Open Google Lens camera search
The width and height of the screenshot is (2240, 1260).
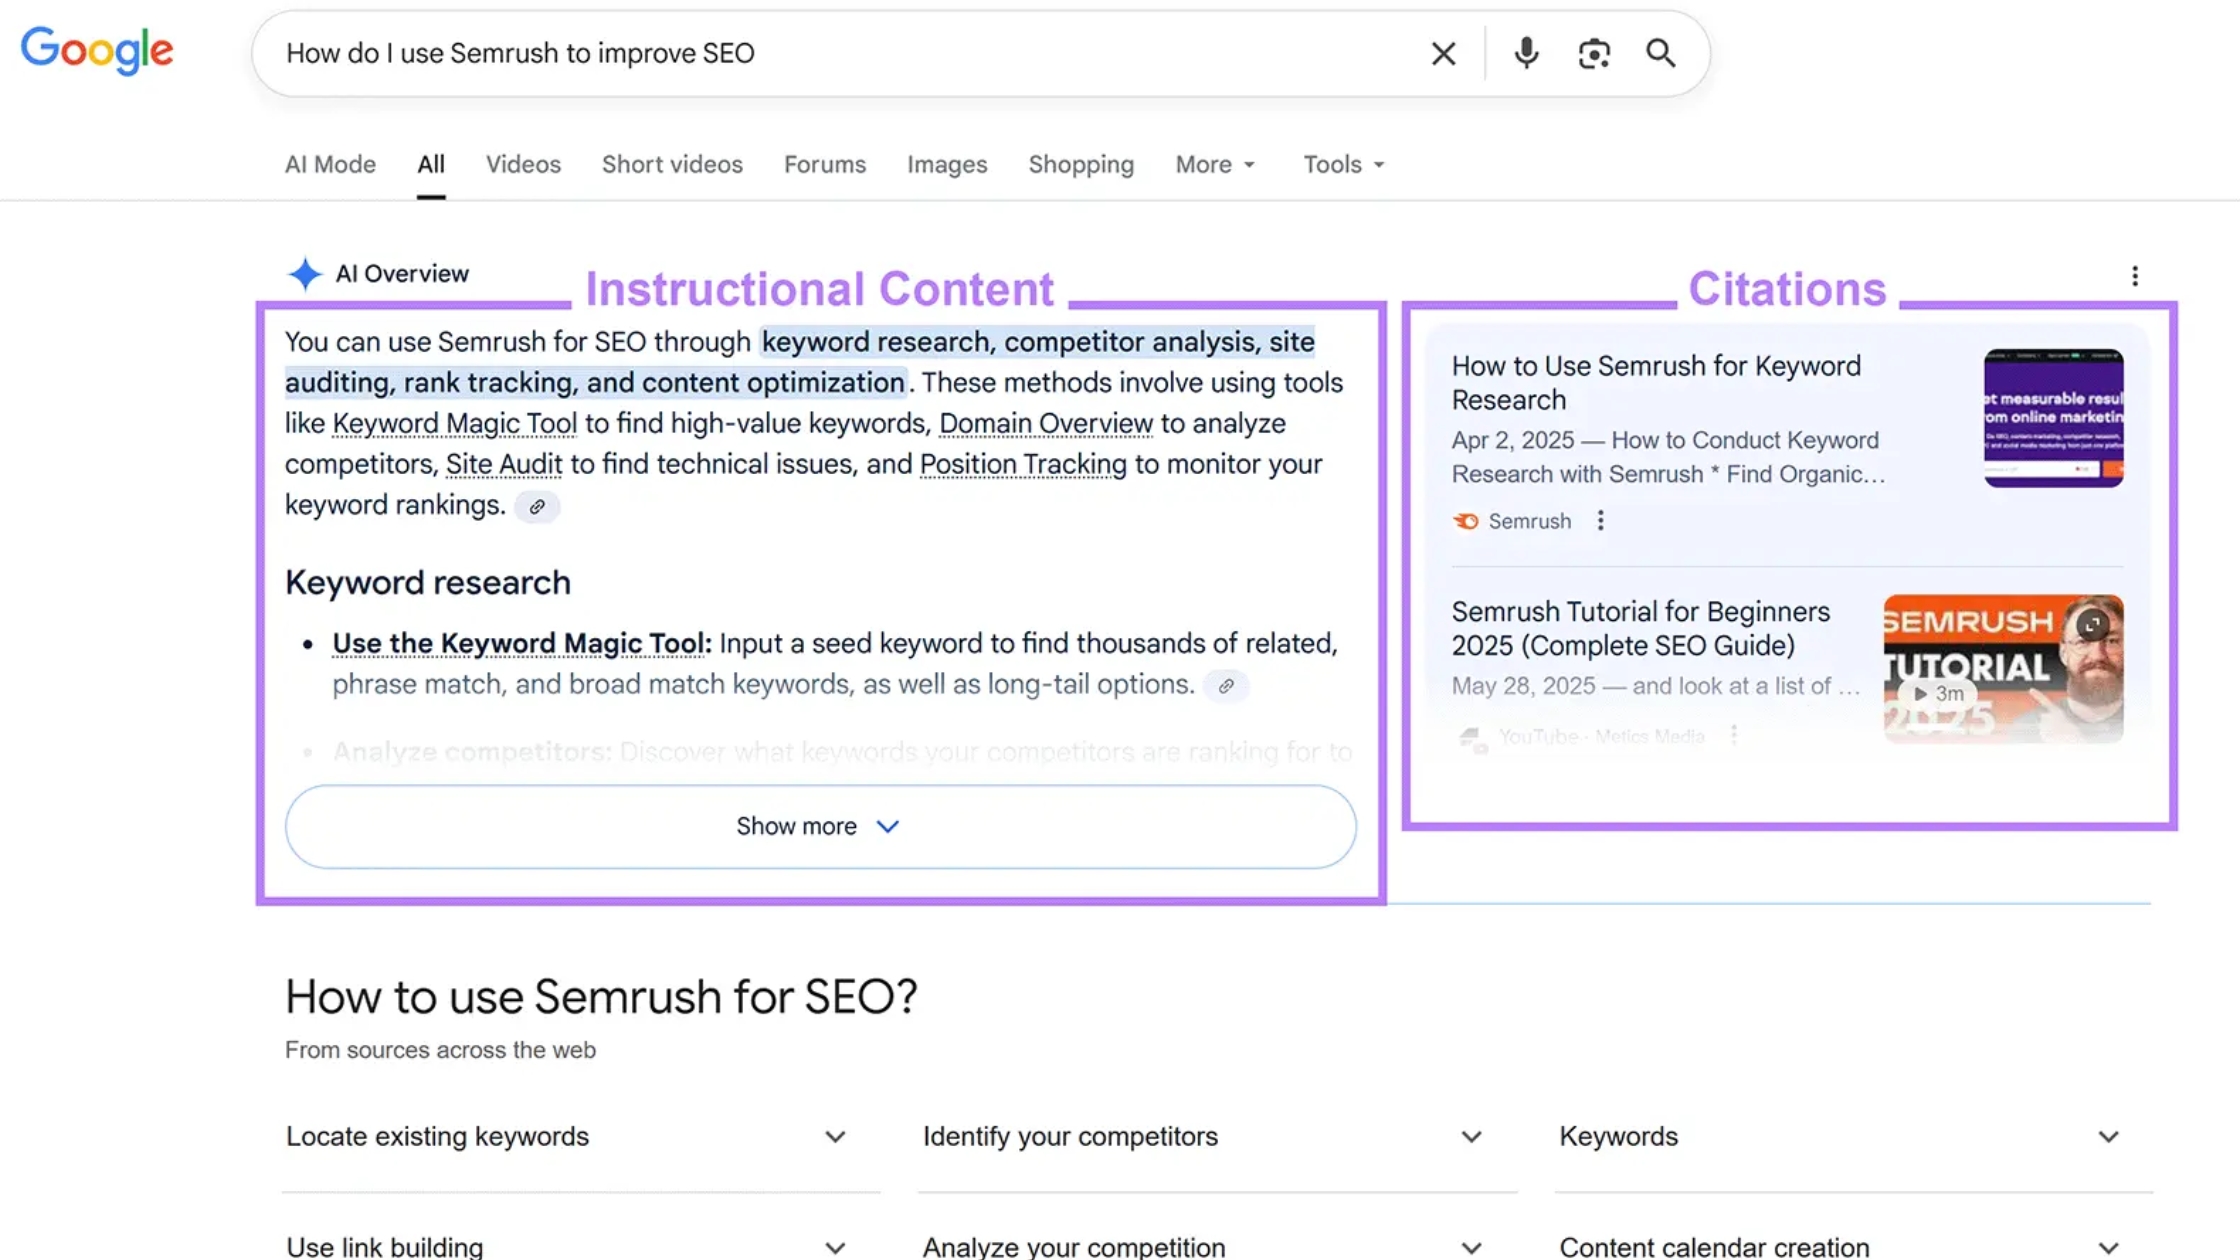(x=1593, y=53)
